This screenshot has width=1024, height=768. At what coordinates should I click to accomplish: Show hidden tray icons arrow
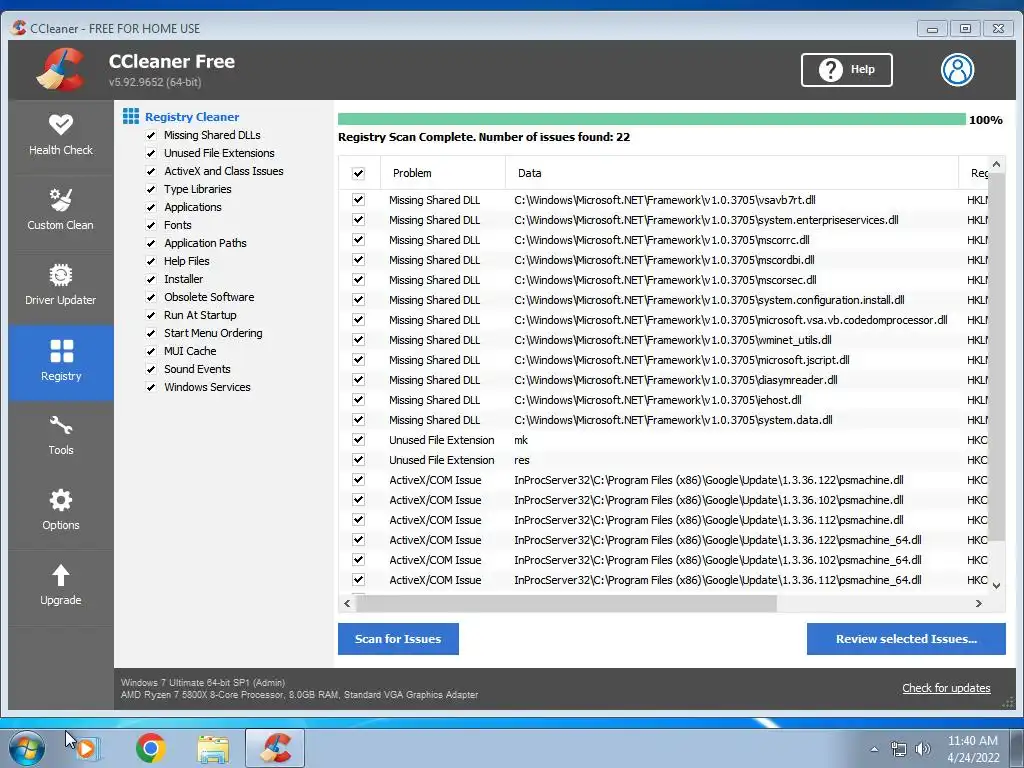874,749
